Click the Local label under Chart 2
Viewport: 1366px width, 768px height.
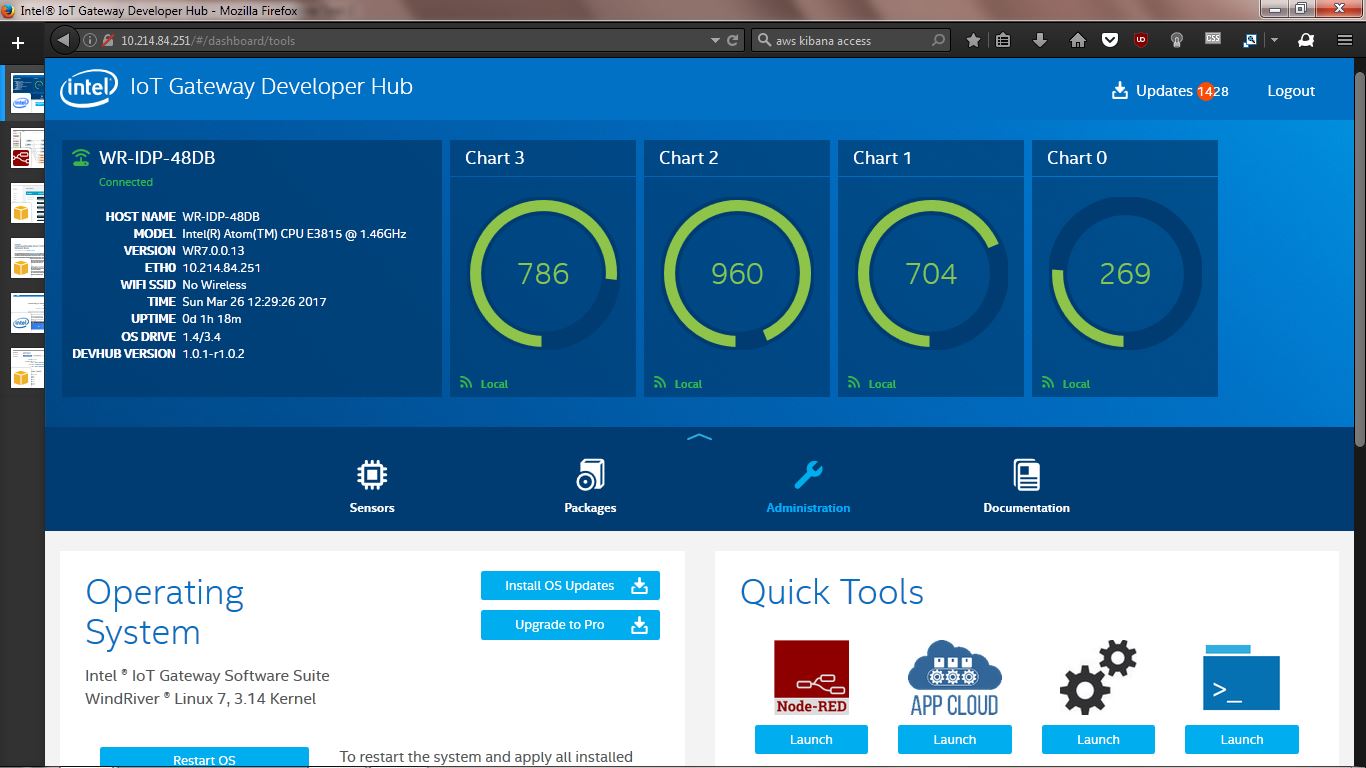[x=688, y=384]
